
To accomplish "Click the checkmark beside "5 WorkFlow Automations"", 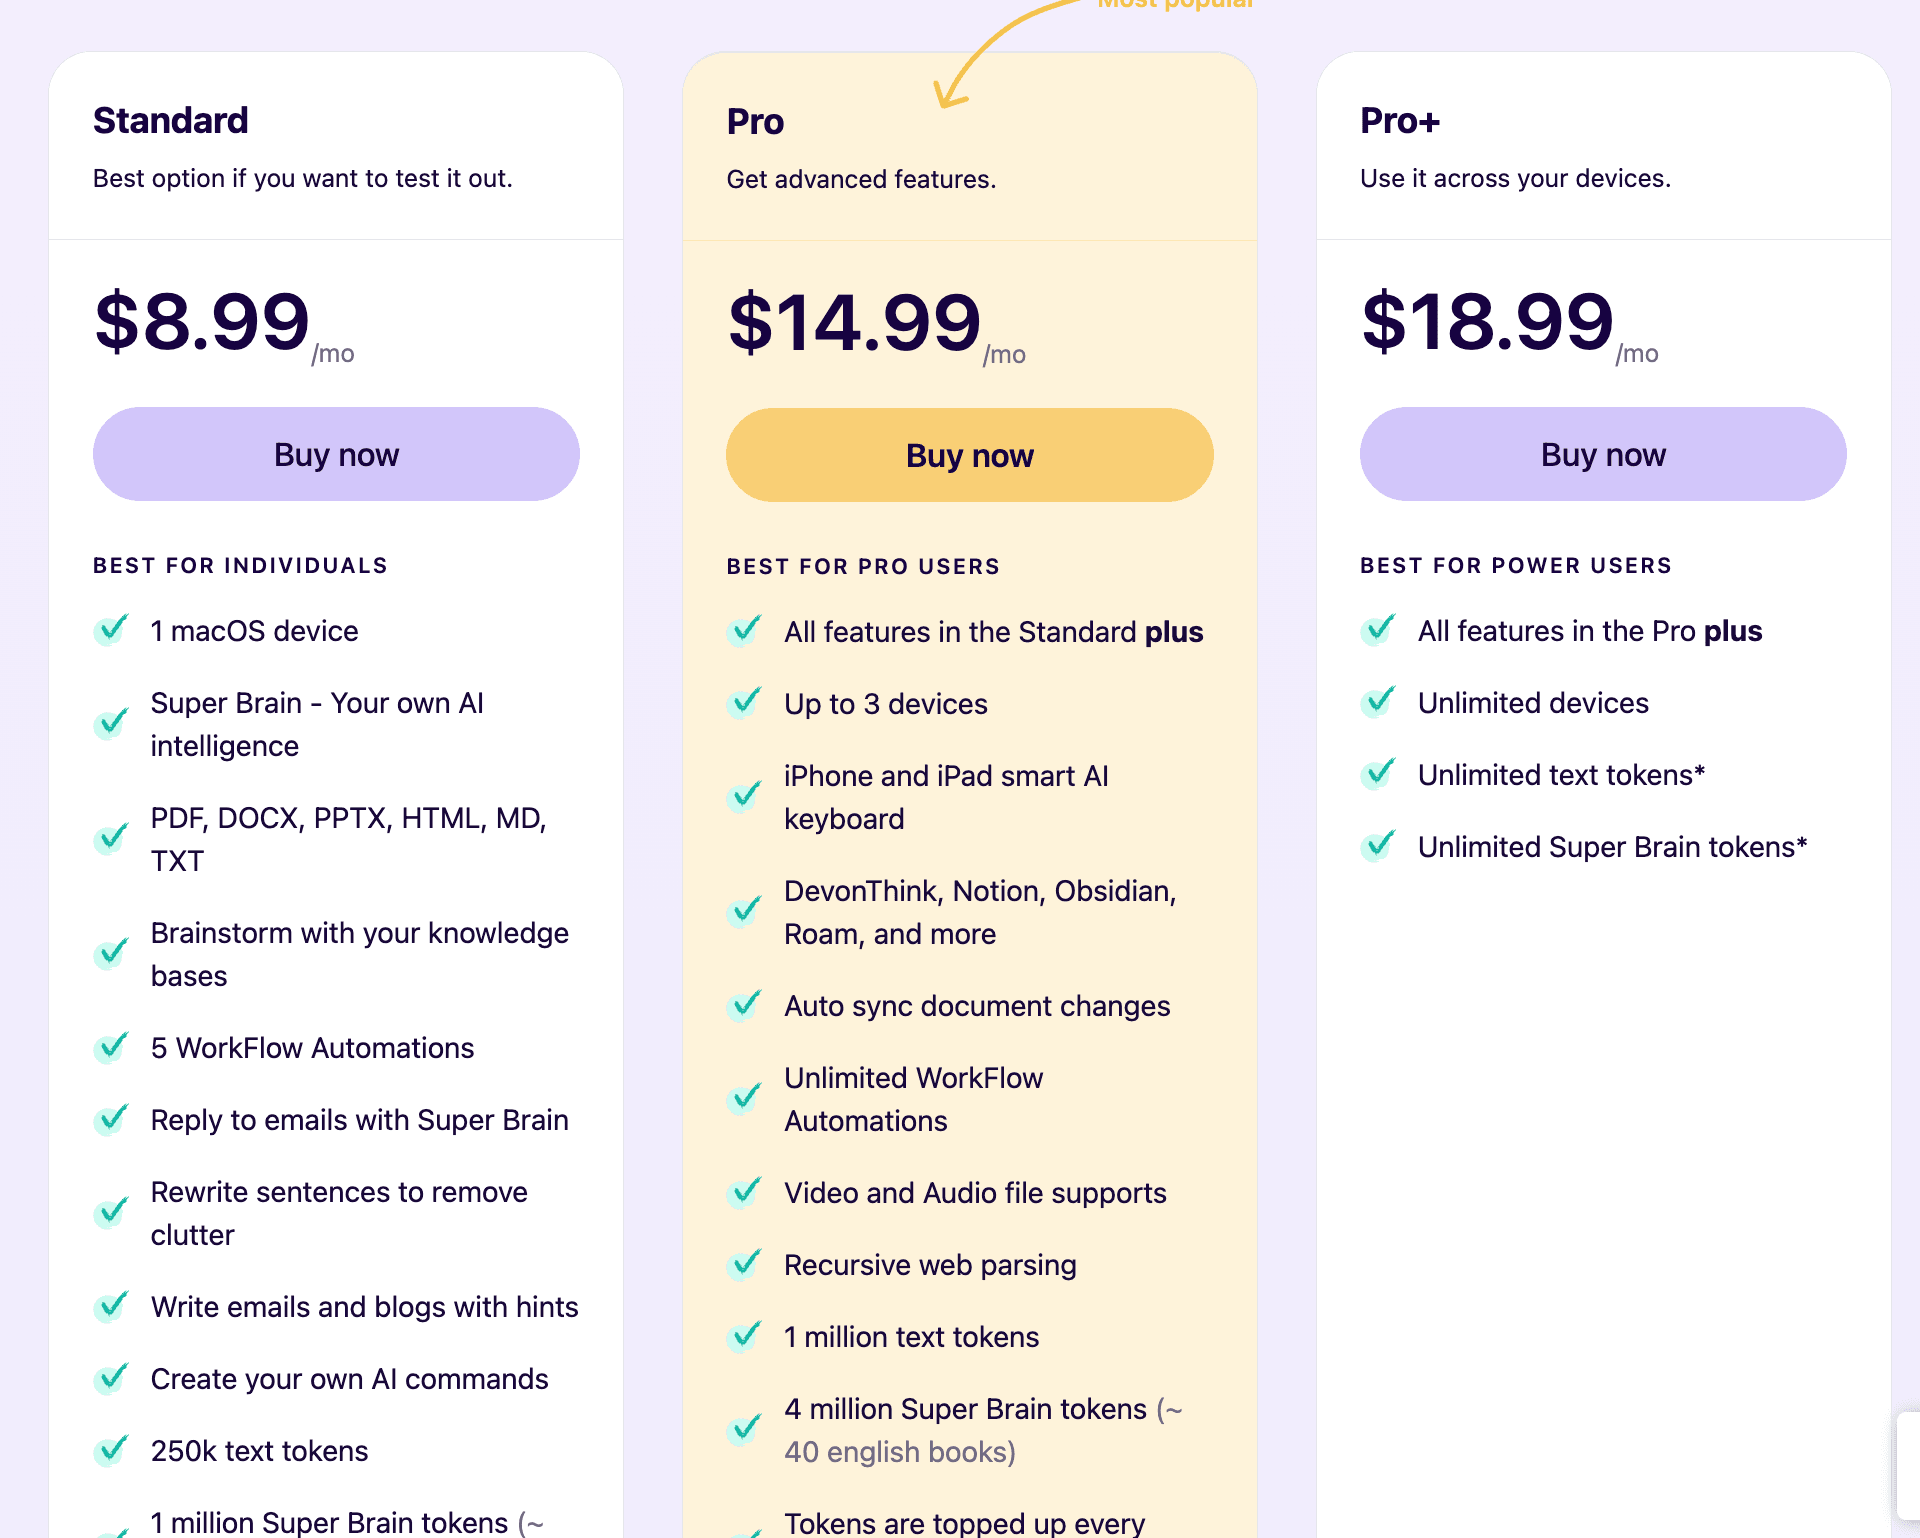I will (110, 1047).
